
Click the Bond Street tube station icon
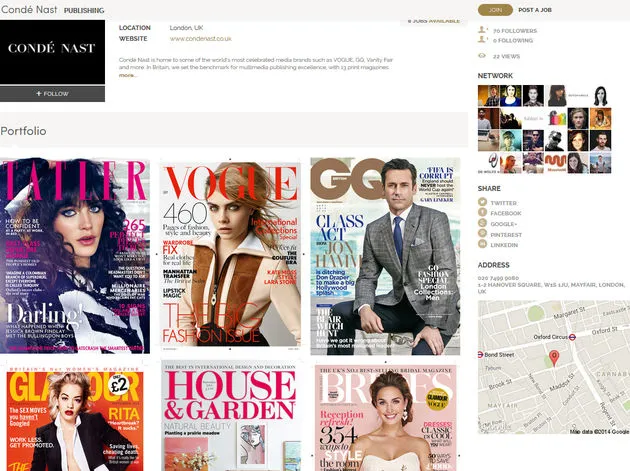point(480,354)
